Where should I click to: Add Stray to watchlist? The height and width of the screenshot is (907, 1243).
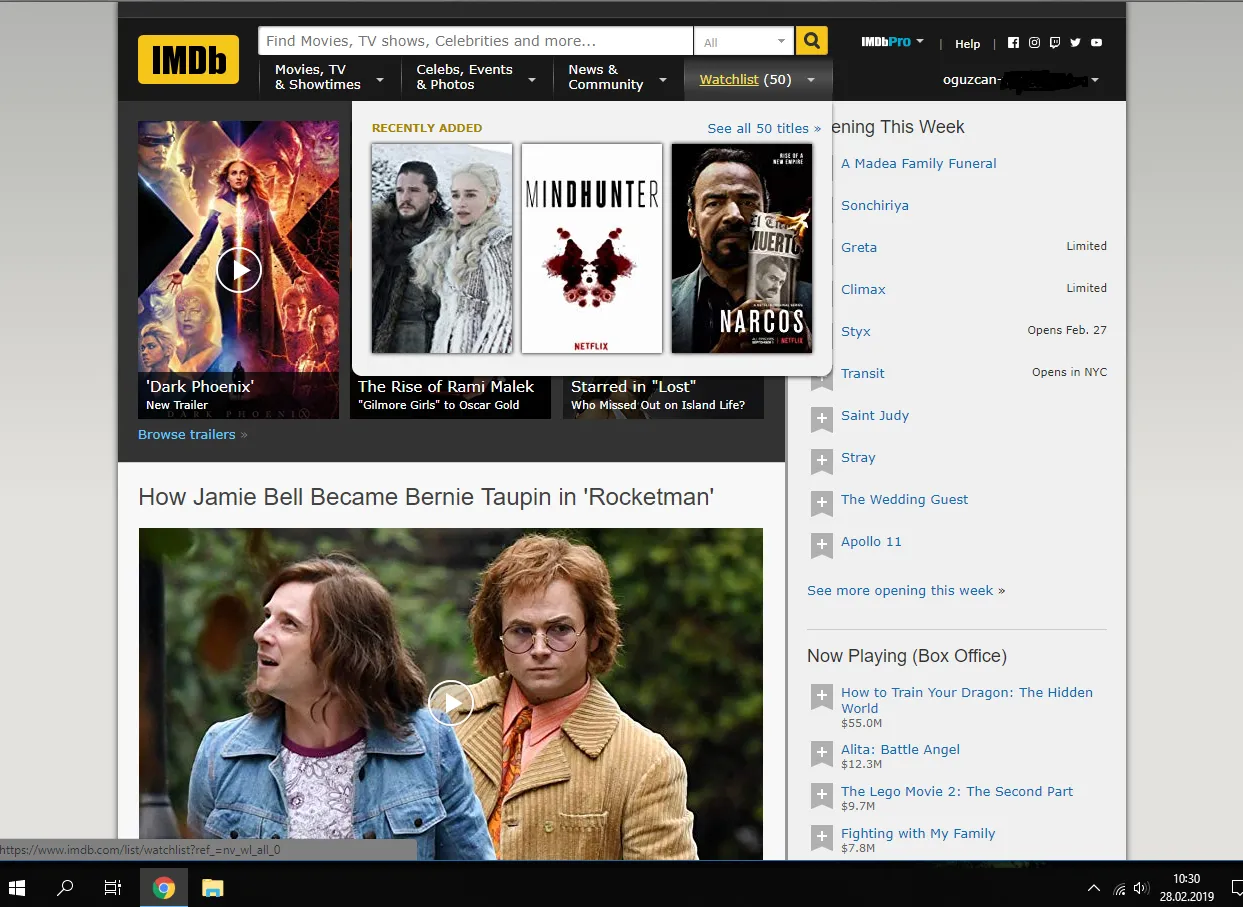(x=821, y=461)
